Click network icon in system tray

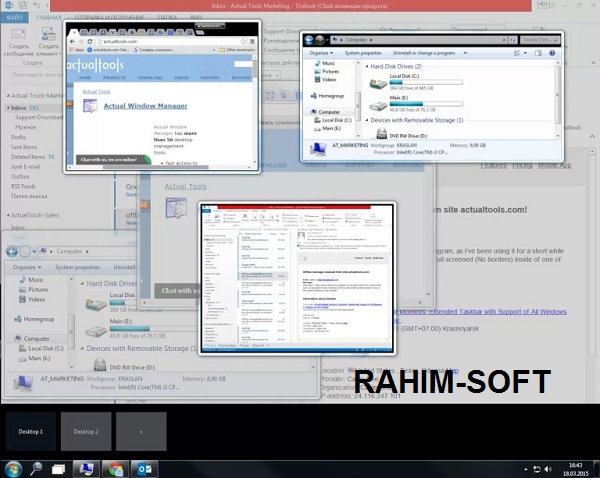[x=537, y=469]
